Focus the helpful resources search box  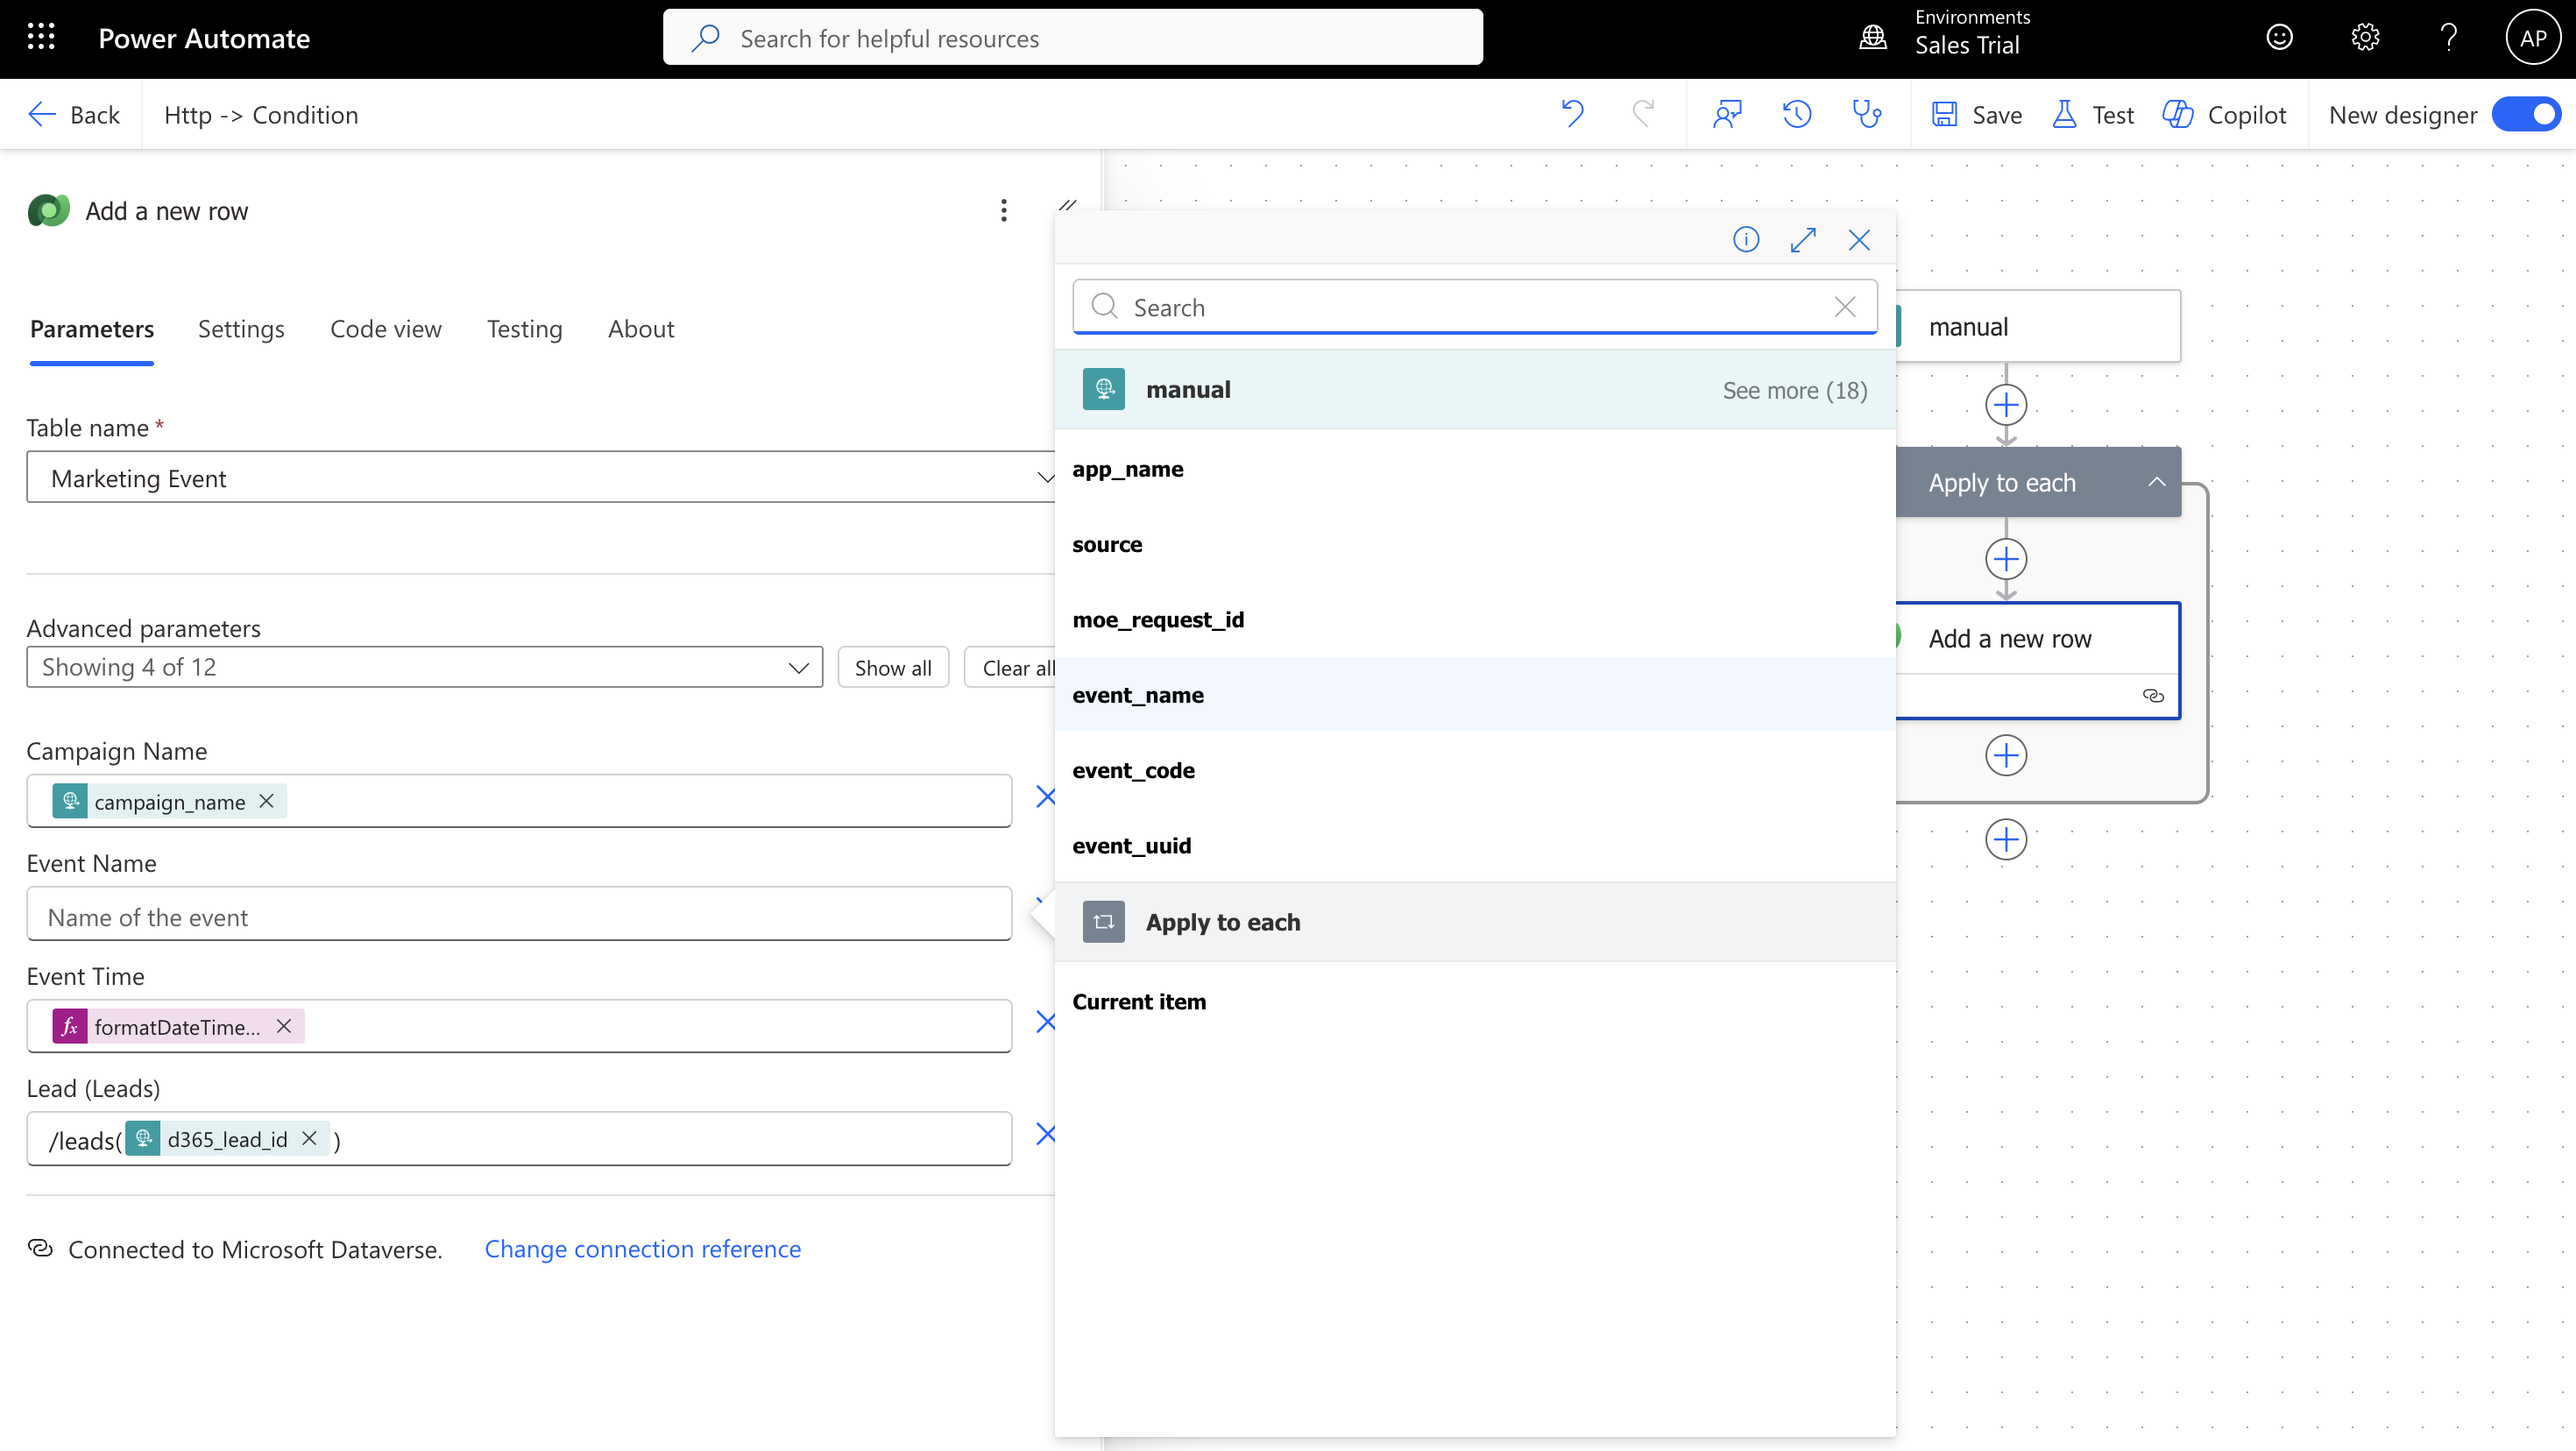(x=1072, y=38)
